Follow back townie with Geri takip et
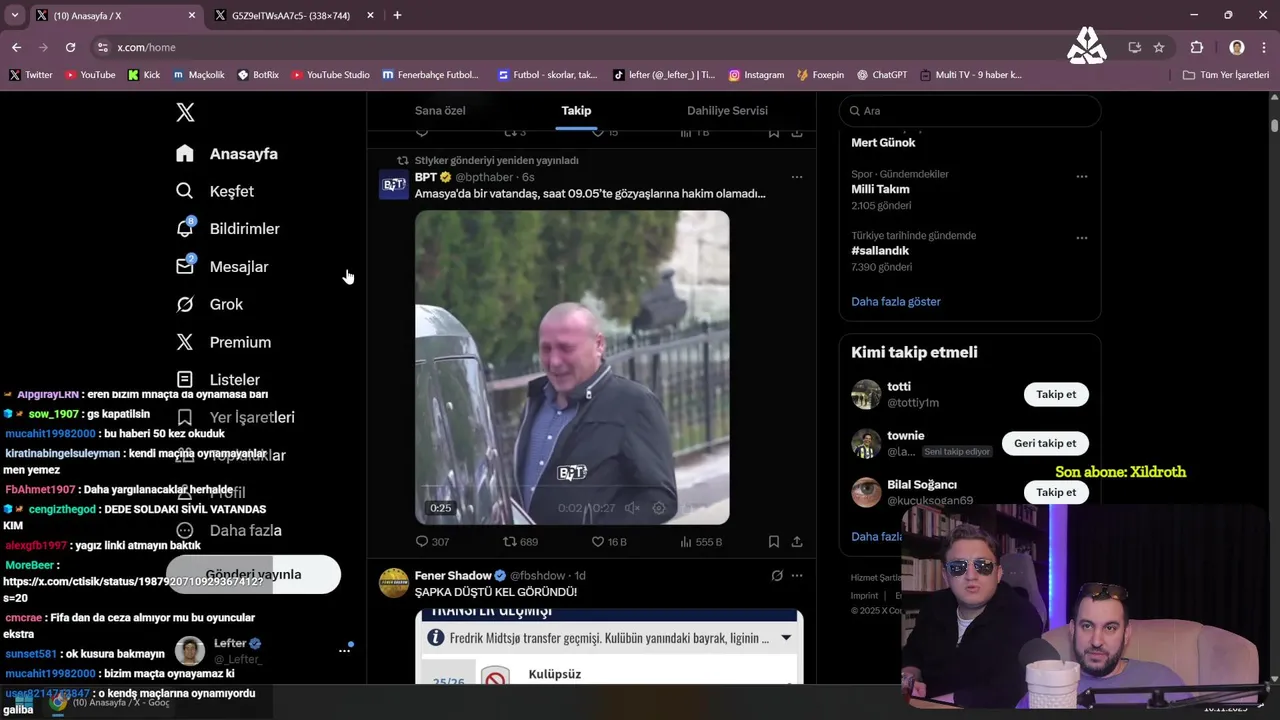The width and height of the screenshot is (1280, 720). coord(1045,443)
